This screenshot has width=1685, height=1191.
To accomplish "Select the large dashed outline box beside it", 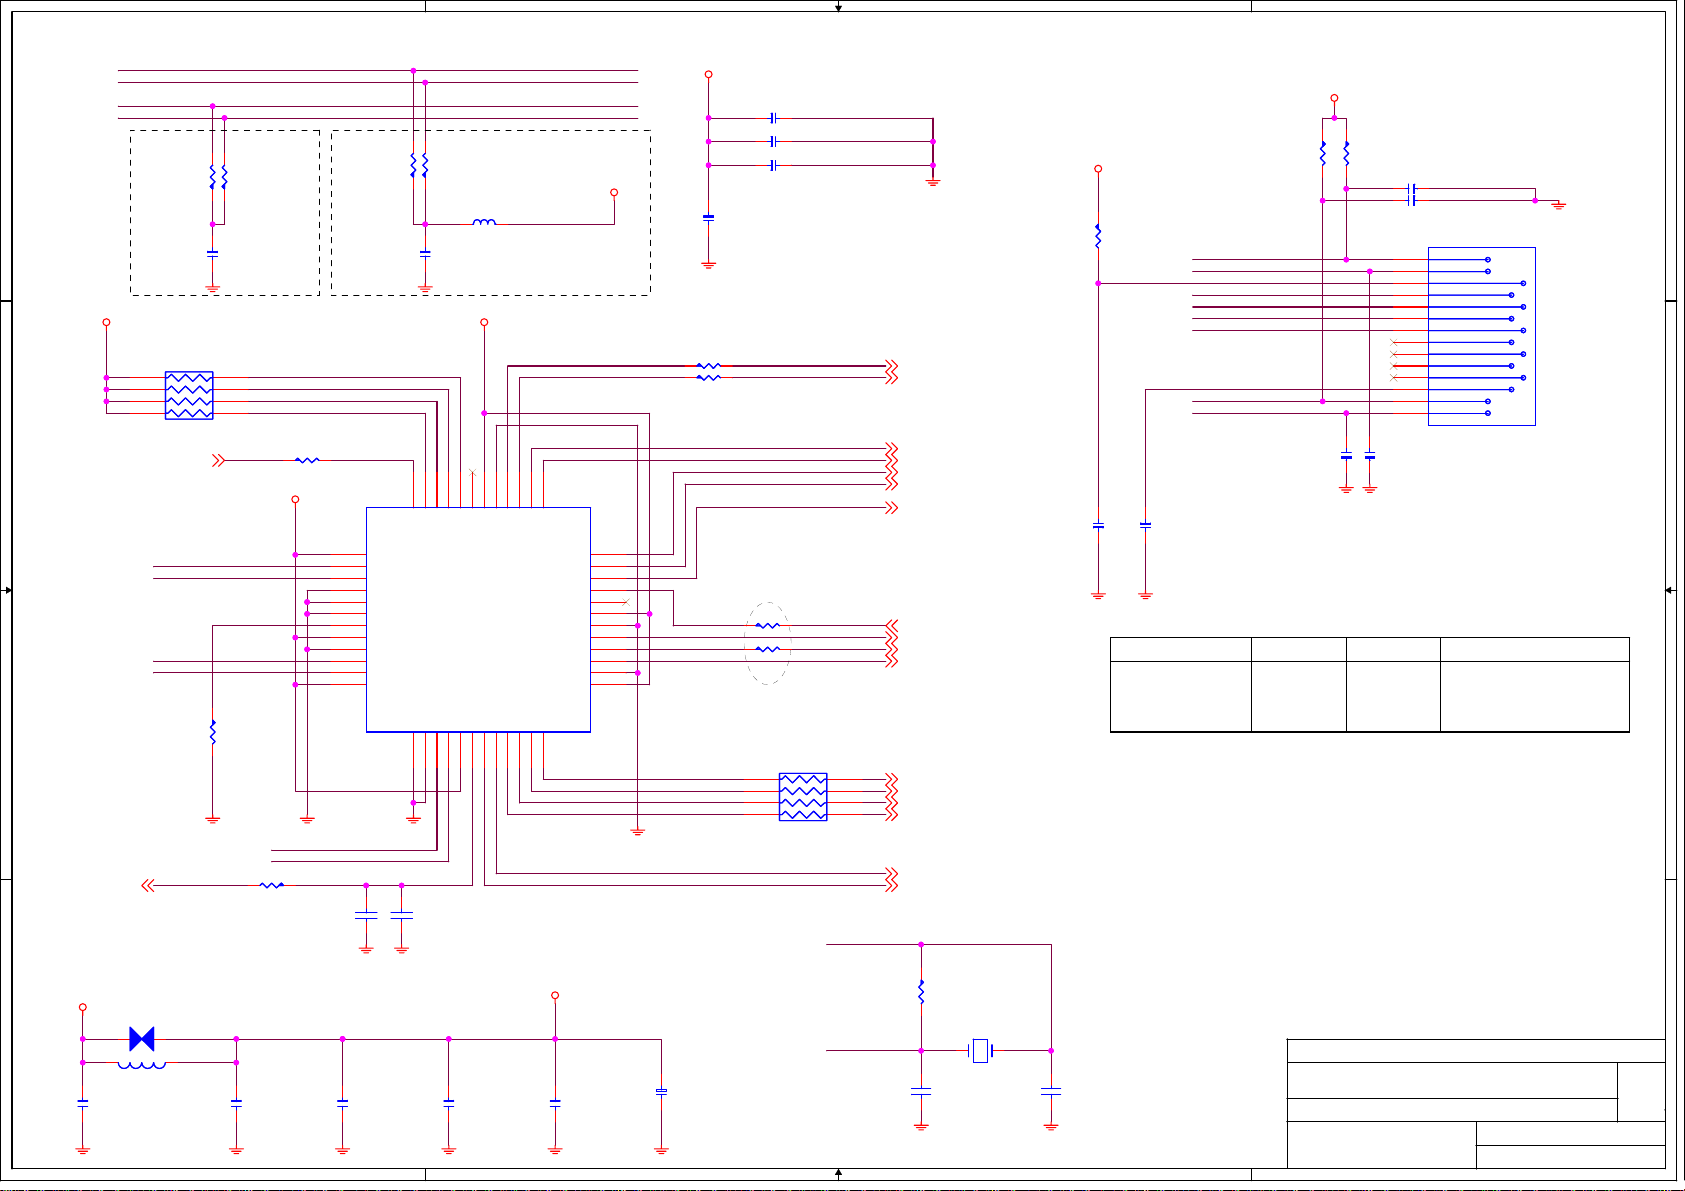I will (491, 212).
